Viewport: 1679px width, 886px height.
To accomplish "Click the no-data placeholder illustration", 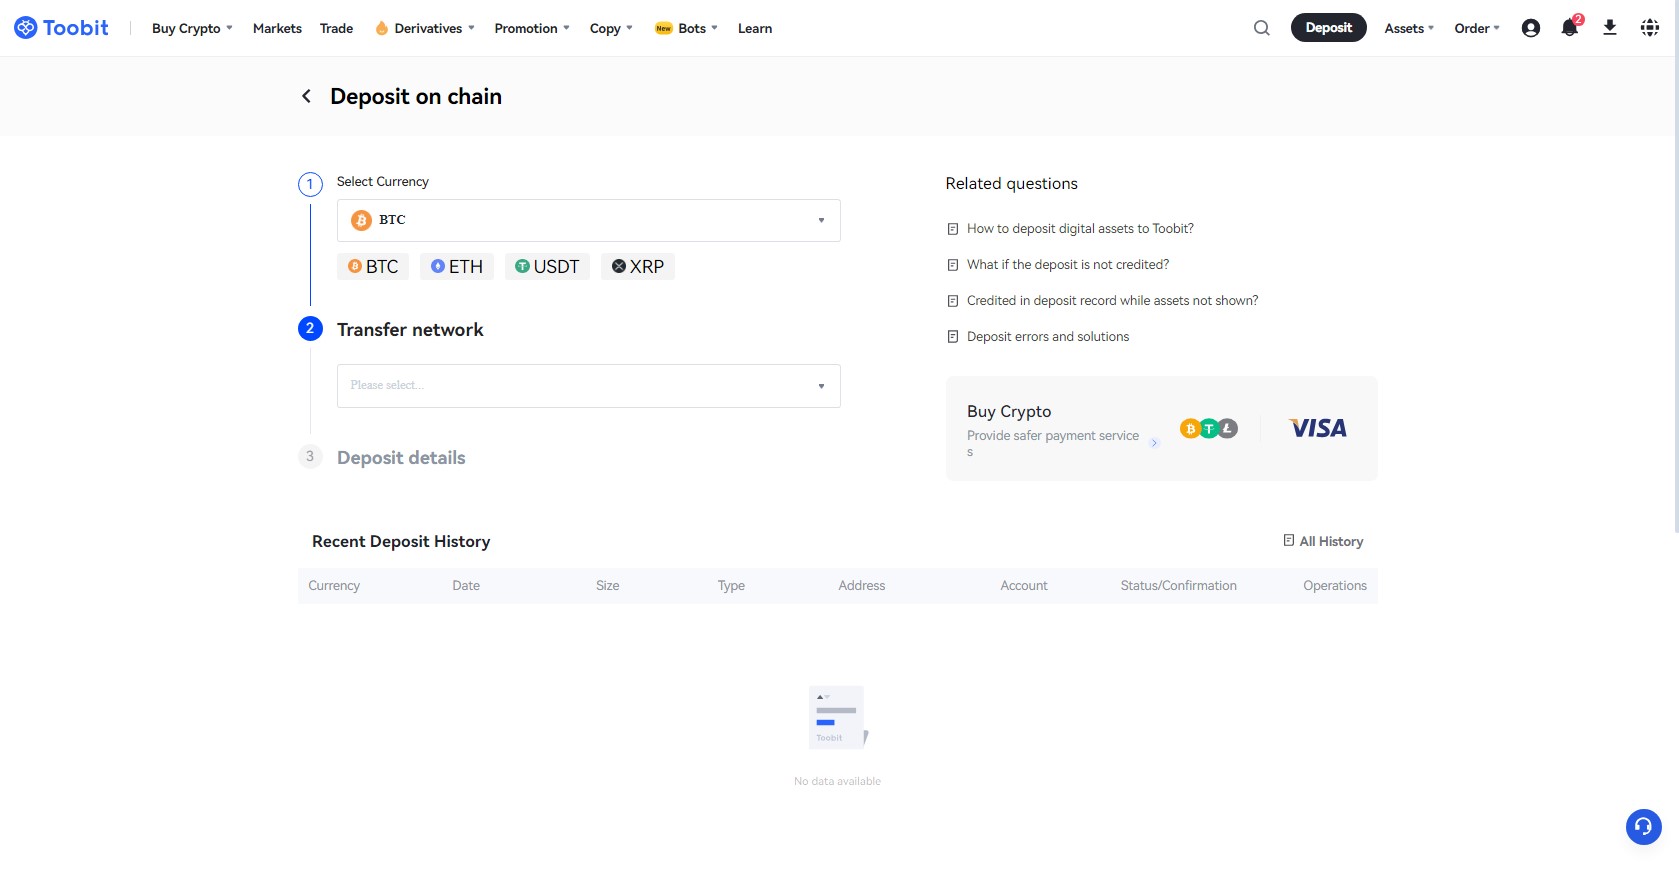I will (838, 717).
